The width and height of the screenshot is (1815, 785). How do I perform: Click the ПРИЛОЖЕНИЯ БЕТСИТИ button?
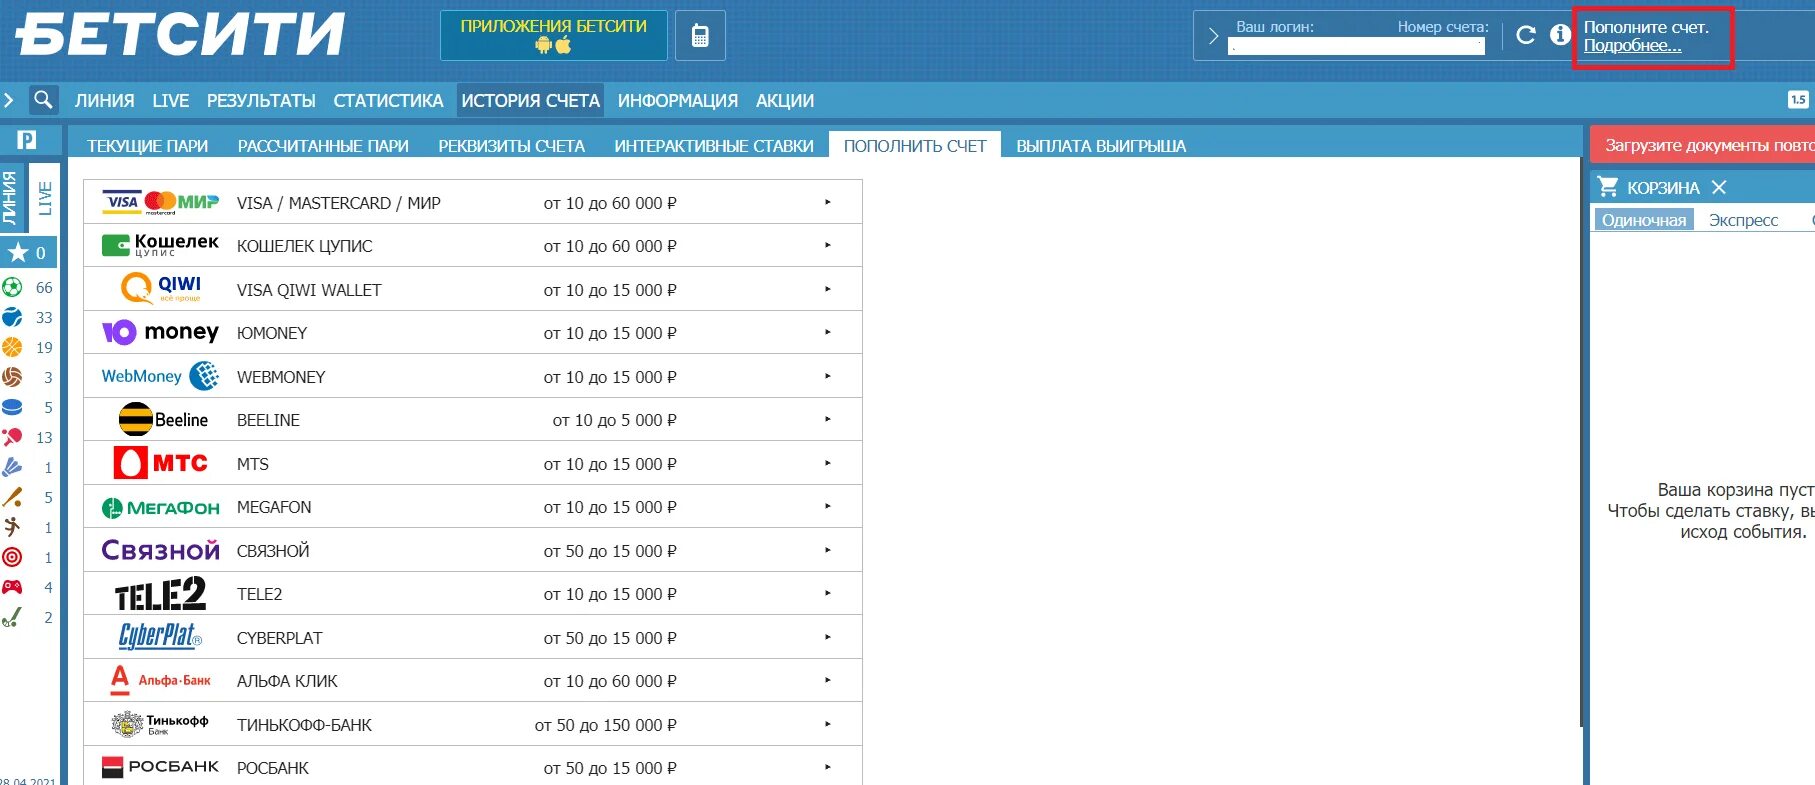(x=553, y=35)
